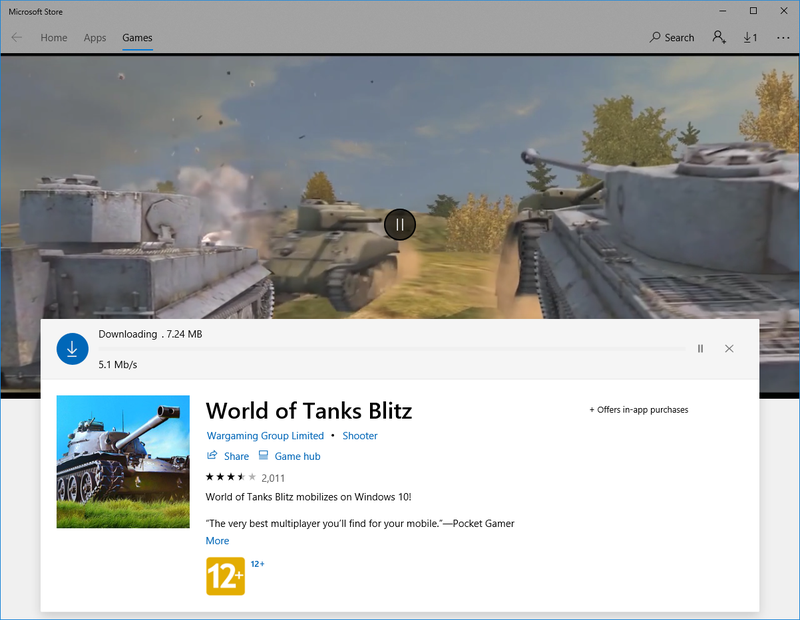This screenshot has width=800, height=620.
Task: Click the World of Tanks Blitz title
Action: coord(309,411)
